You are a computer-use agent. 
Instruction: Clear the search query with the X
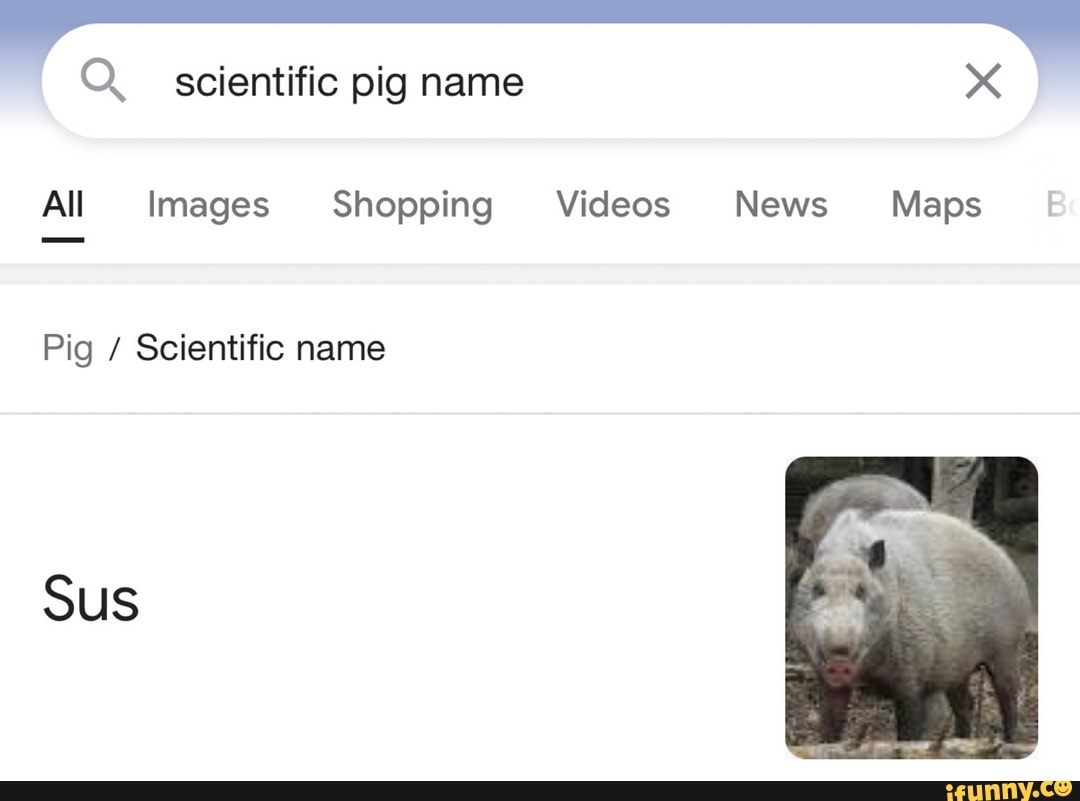983,81
